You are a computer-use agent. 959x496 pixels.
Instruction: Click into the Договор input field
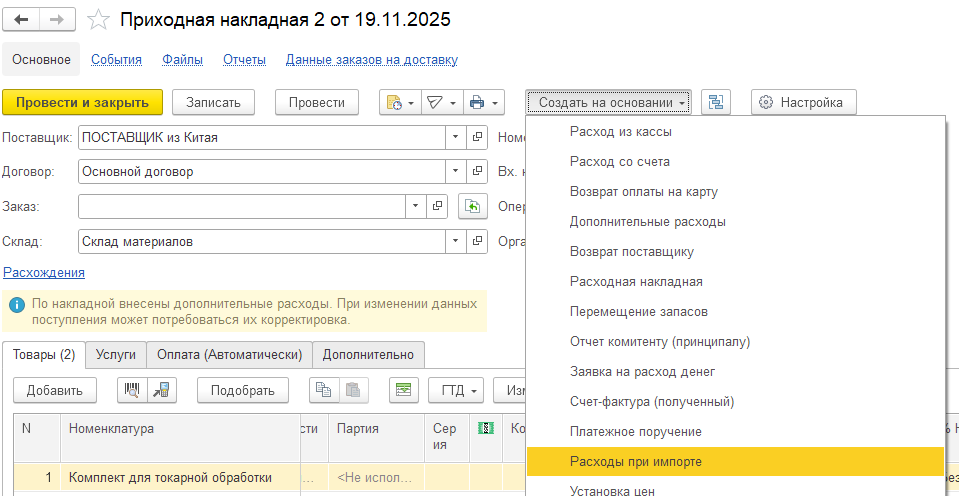pos(260,171)
